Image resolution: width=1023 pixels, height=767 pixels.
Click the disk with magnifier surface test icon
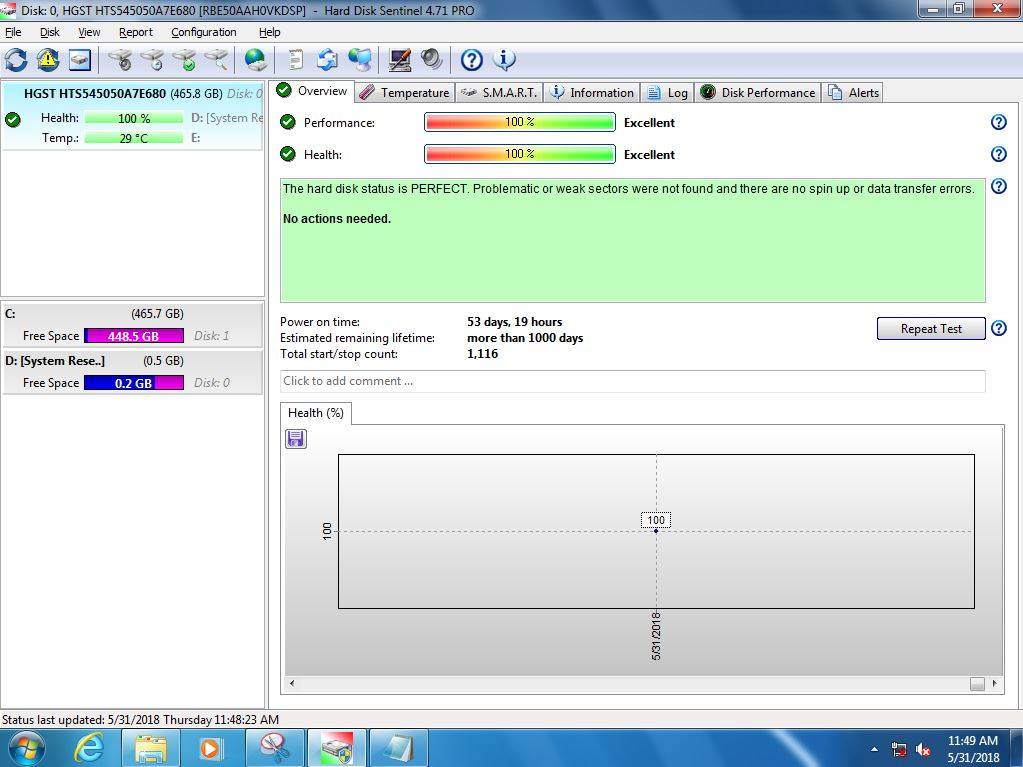point(217,60)
